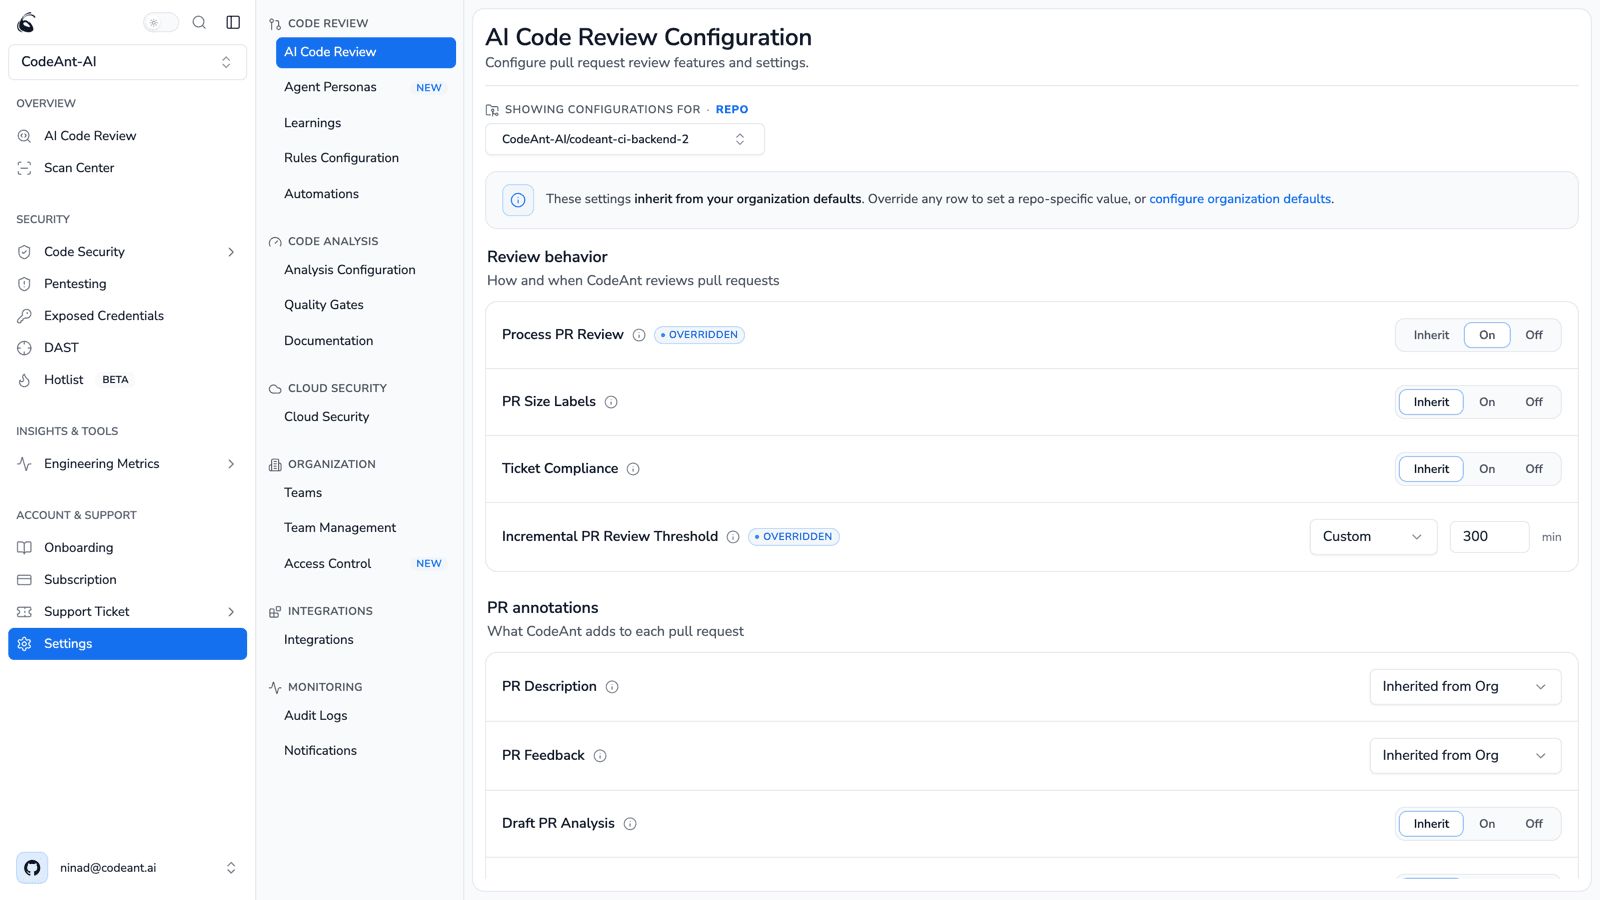Open Audit Logs

[366, 716]
